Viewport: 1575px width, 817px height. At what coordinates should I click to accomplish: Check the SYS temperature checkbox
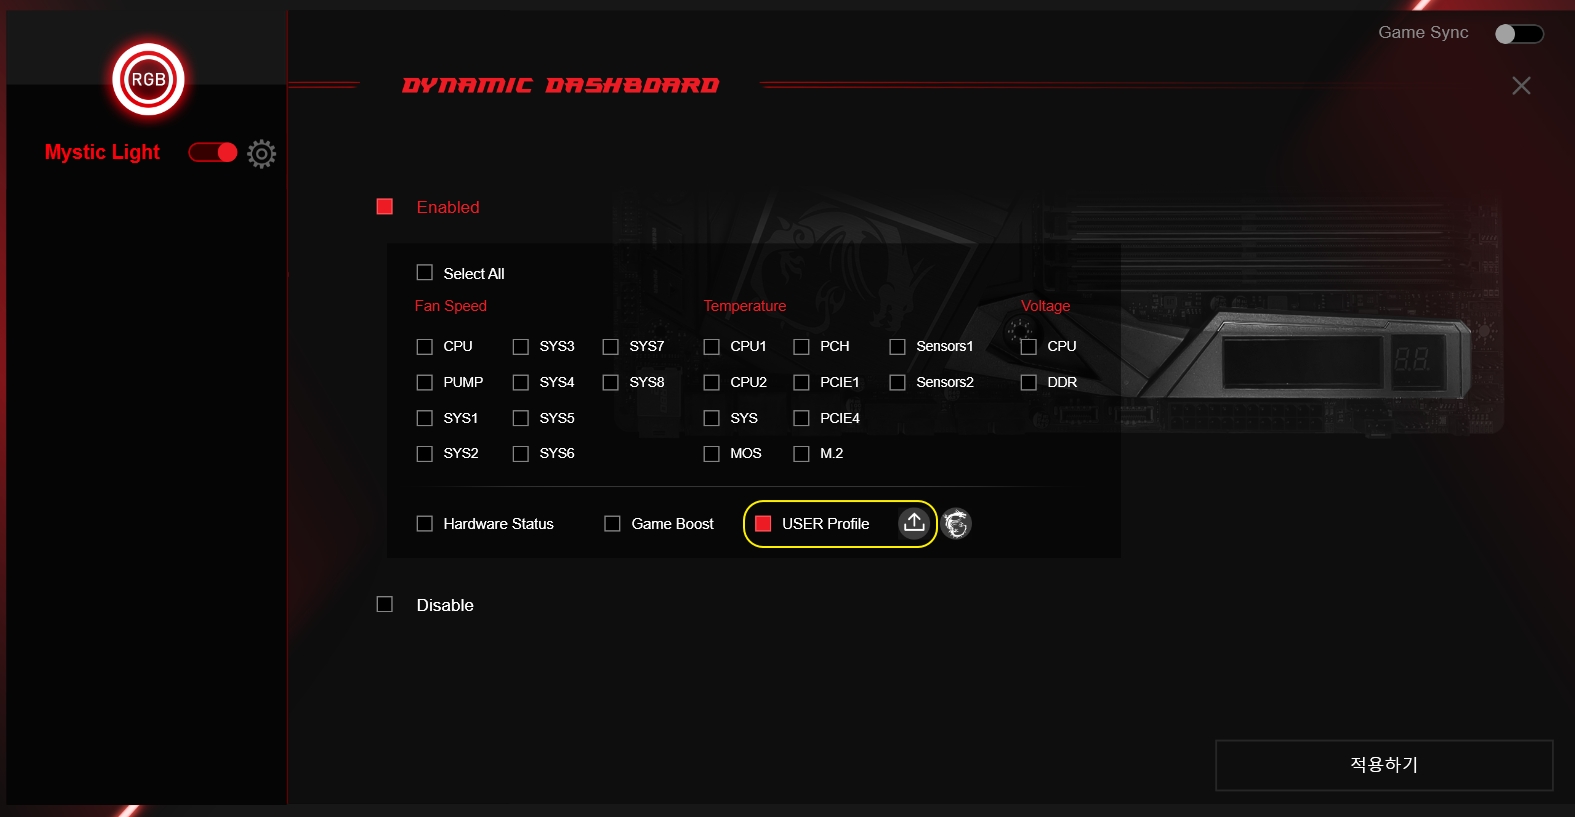click(712, 418)
